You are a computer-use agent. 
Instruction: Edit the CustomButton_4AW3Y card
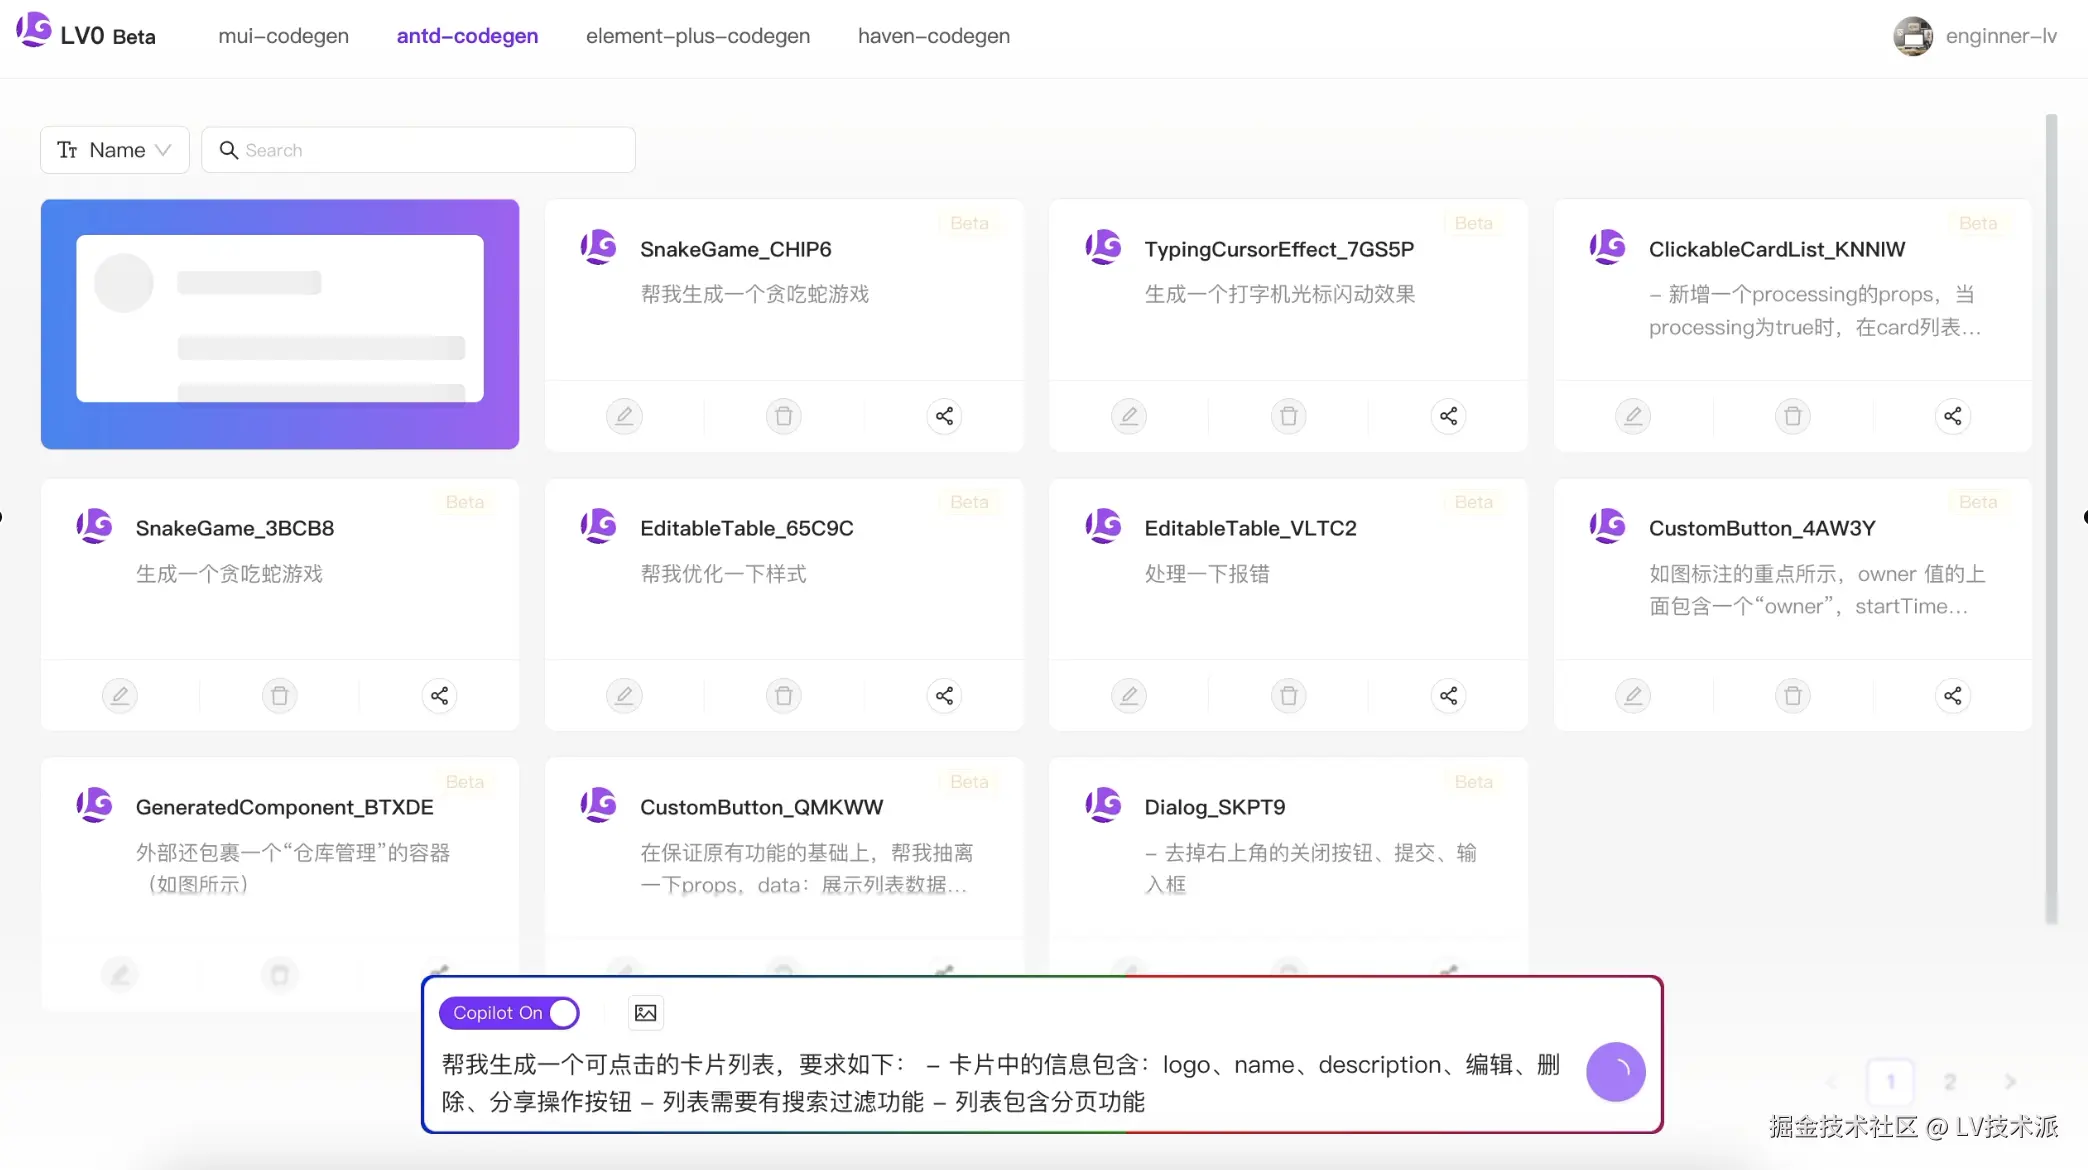point(1632,696)
